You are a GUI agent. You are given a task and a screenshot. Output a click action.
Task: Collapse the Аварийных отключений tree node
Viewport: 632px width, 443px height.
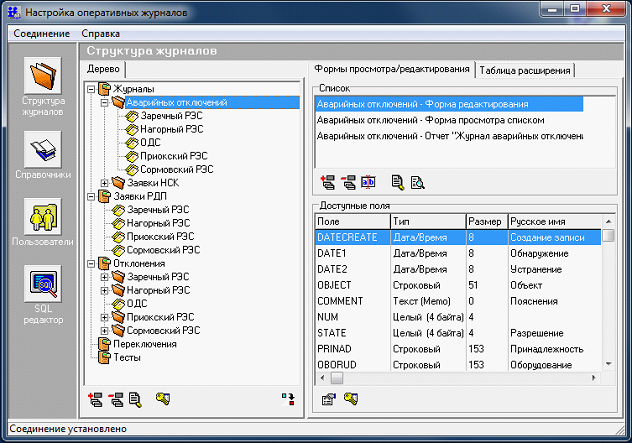click(x=106, y=103)
